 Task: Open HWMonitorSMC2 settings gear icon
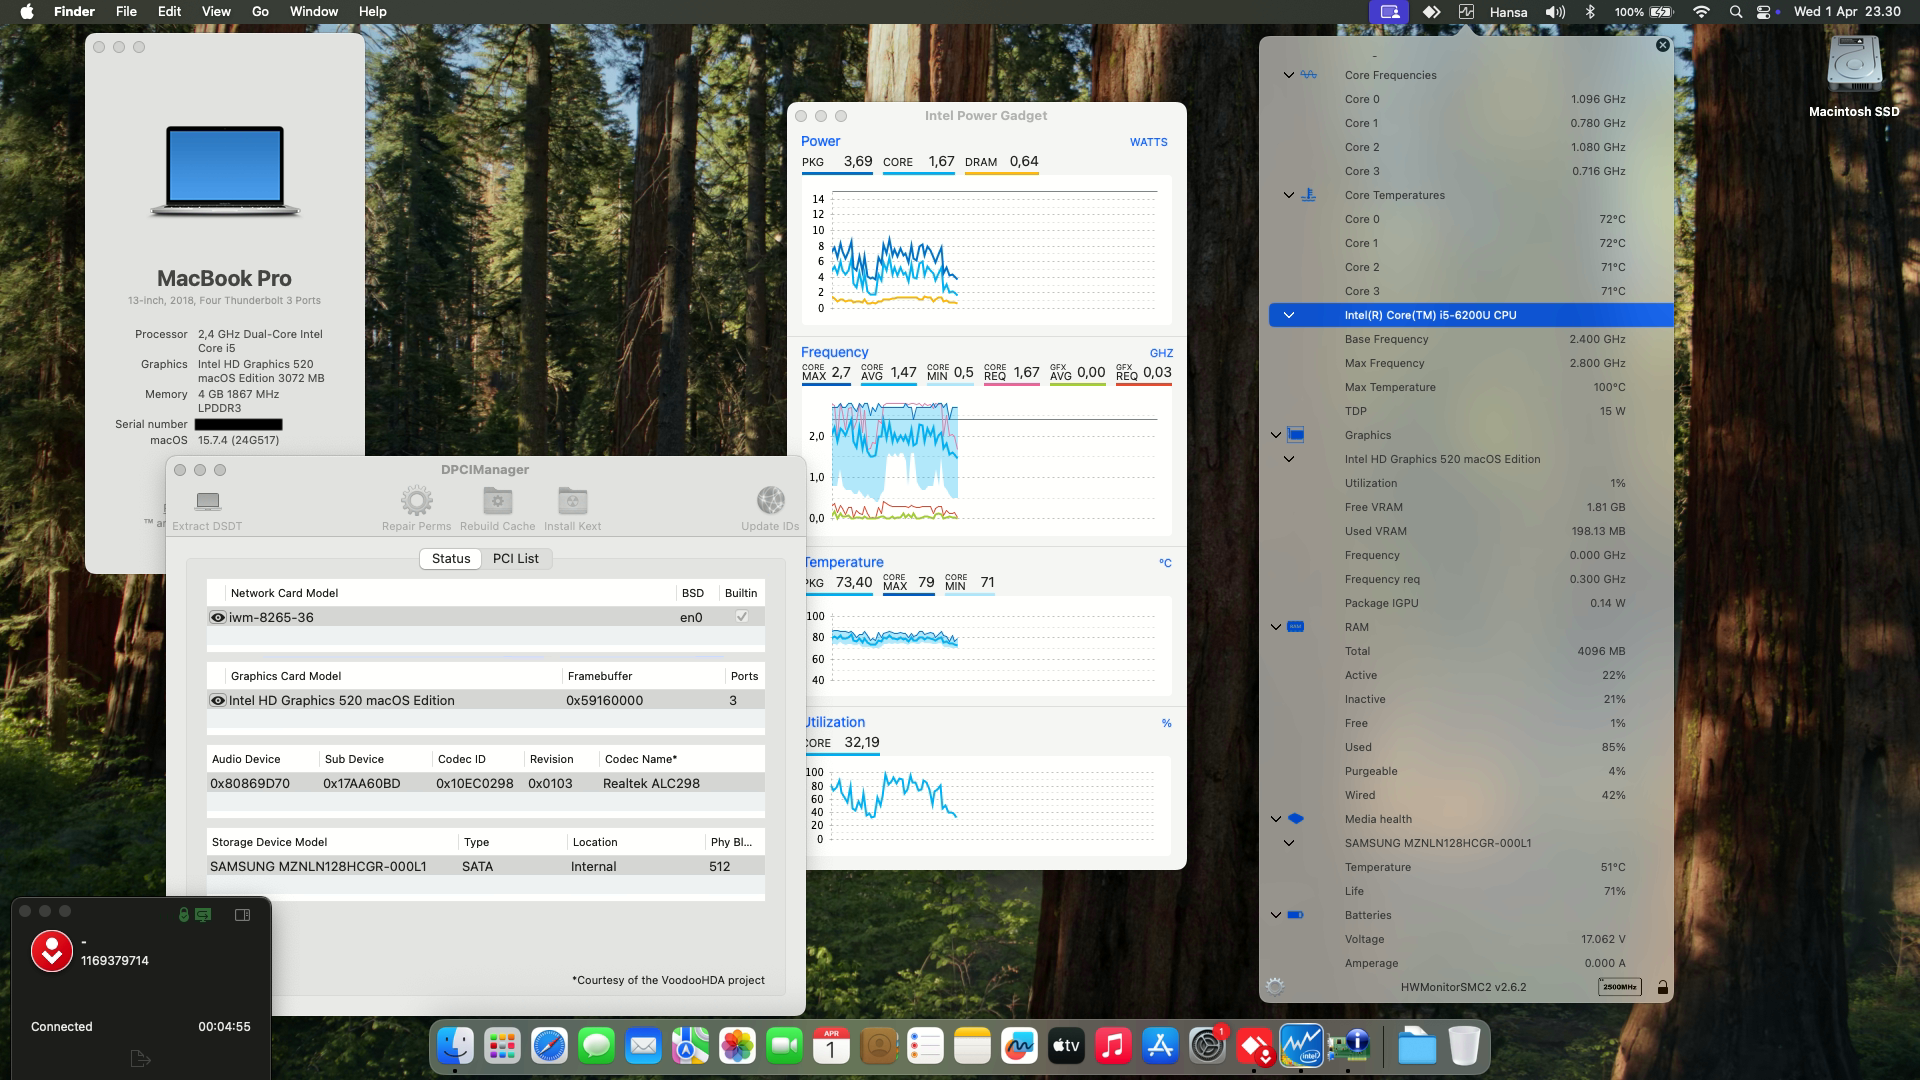tap(1275, 987)
